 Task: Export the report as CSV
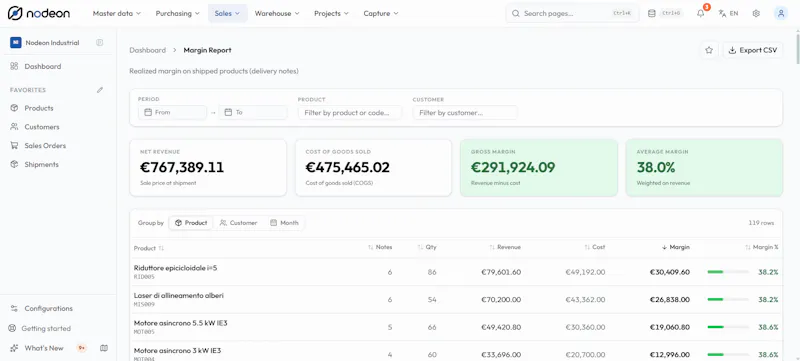[x=753, y=50]
